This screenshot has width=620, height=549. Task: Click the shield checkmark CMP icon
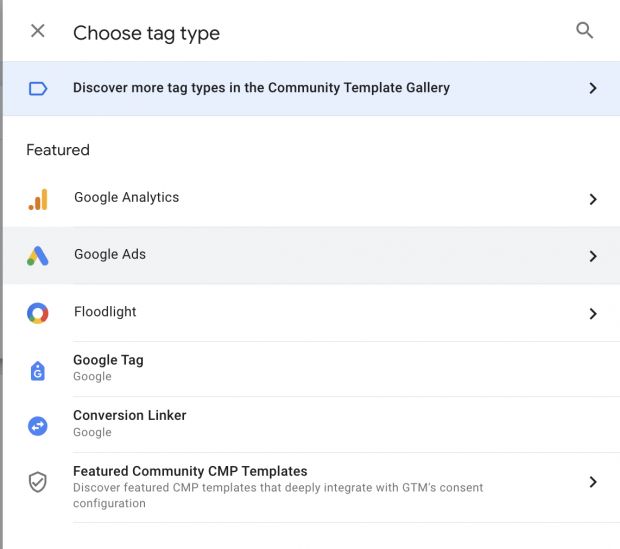click(x=38, y=482)
